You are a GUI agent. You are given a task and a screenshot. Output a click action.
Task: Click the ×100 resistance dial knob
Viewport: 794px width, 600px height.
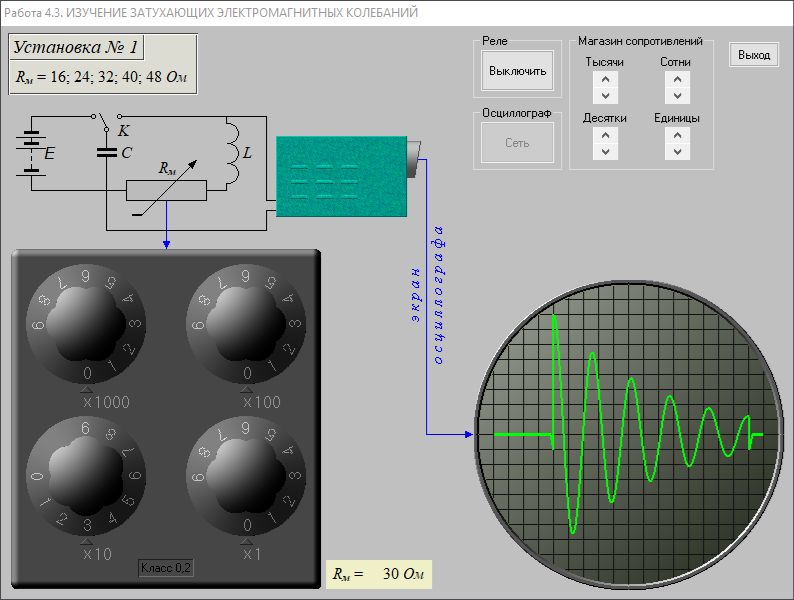247,322
